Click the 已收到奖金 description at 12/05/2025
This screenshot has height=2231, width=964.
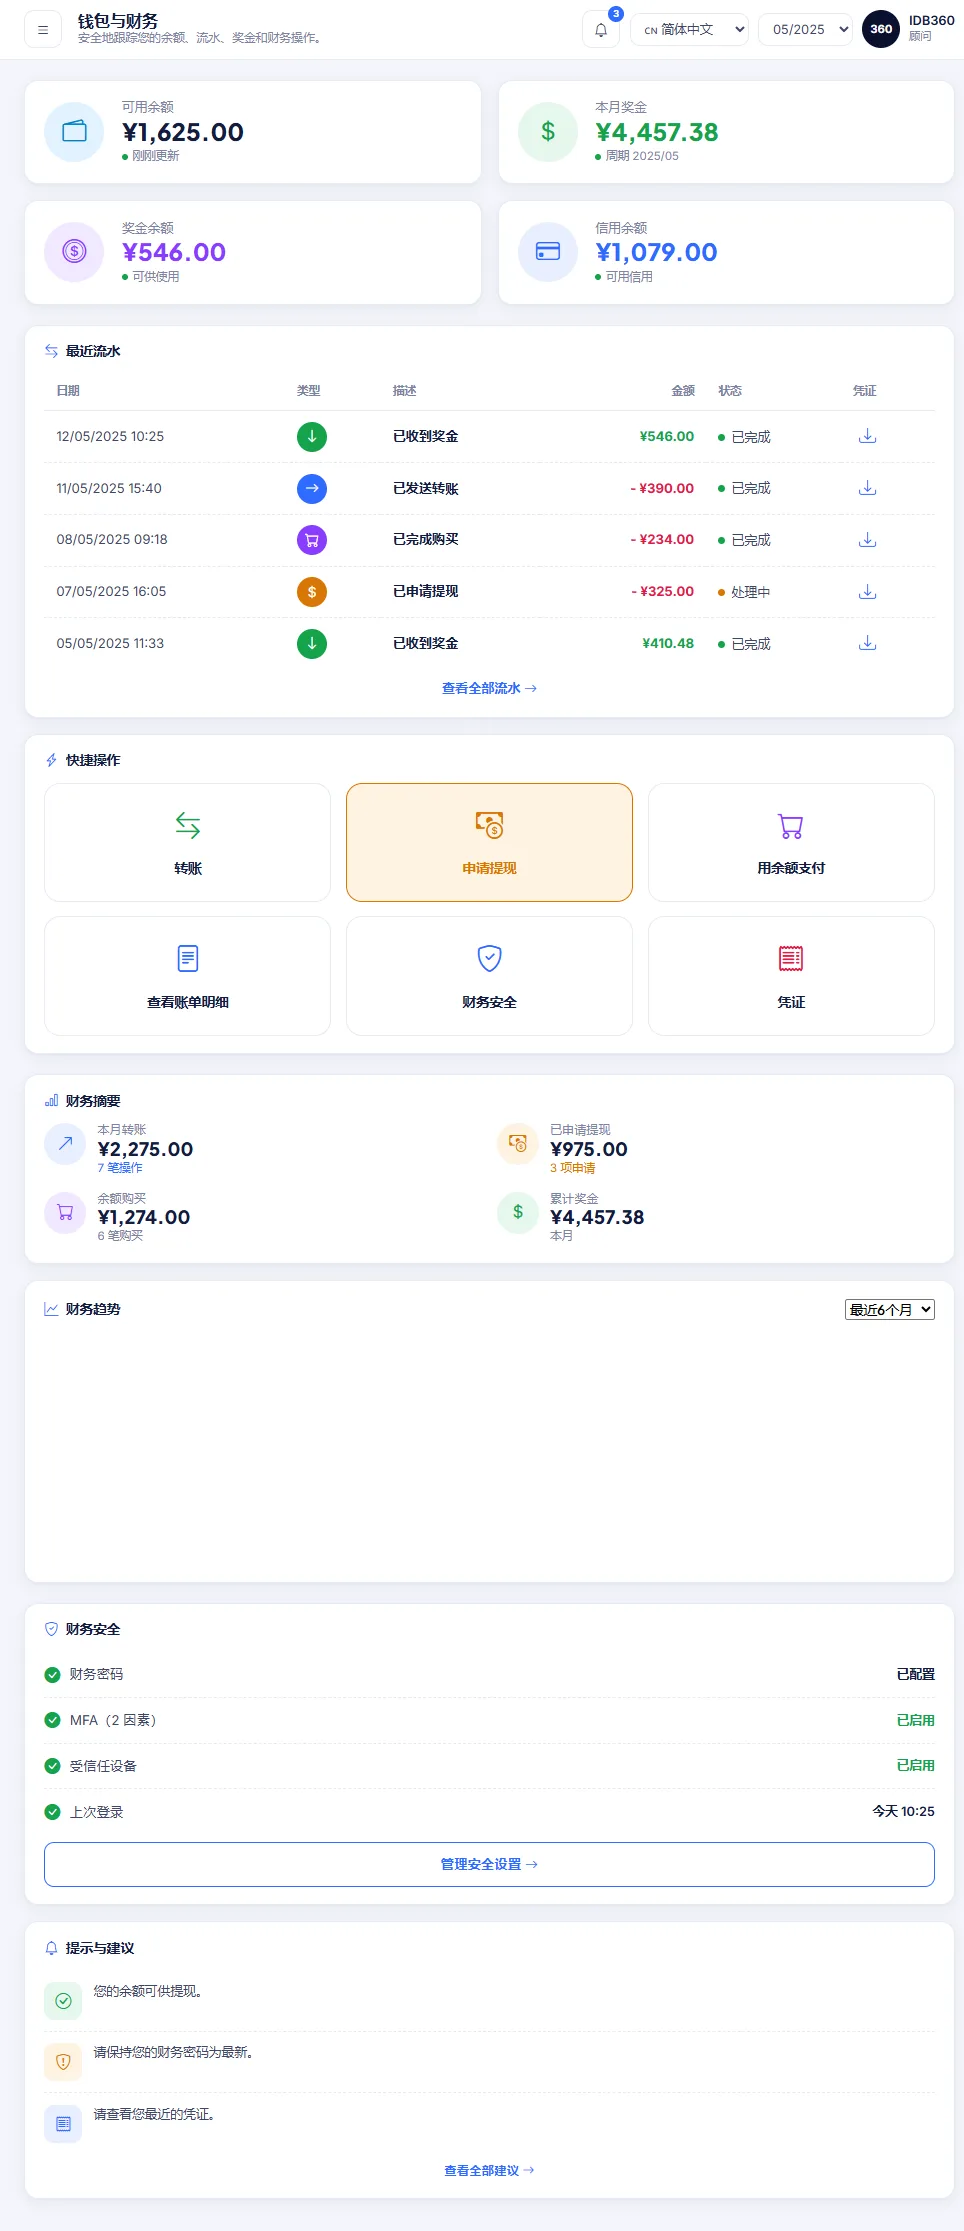tap(426, 436)
